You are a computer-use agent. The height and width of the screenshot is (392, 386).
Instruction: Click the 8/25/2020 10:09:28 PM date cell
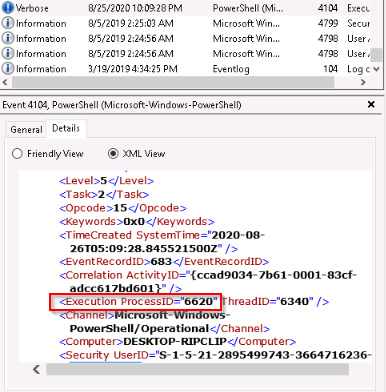tap(135, 8)
